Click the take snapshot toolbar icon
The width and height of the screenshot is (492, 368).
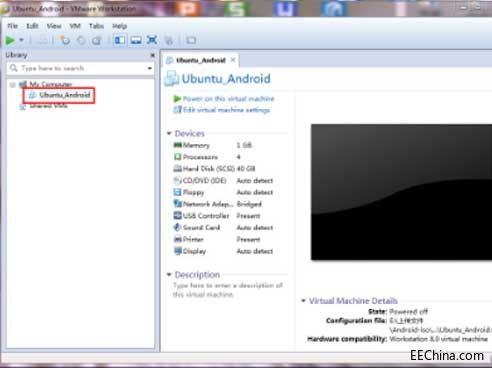(x=65, y=40)
